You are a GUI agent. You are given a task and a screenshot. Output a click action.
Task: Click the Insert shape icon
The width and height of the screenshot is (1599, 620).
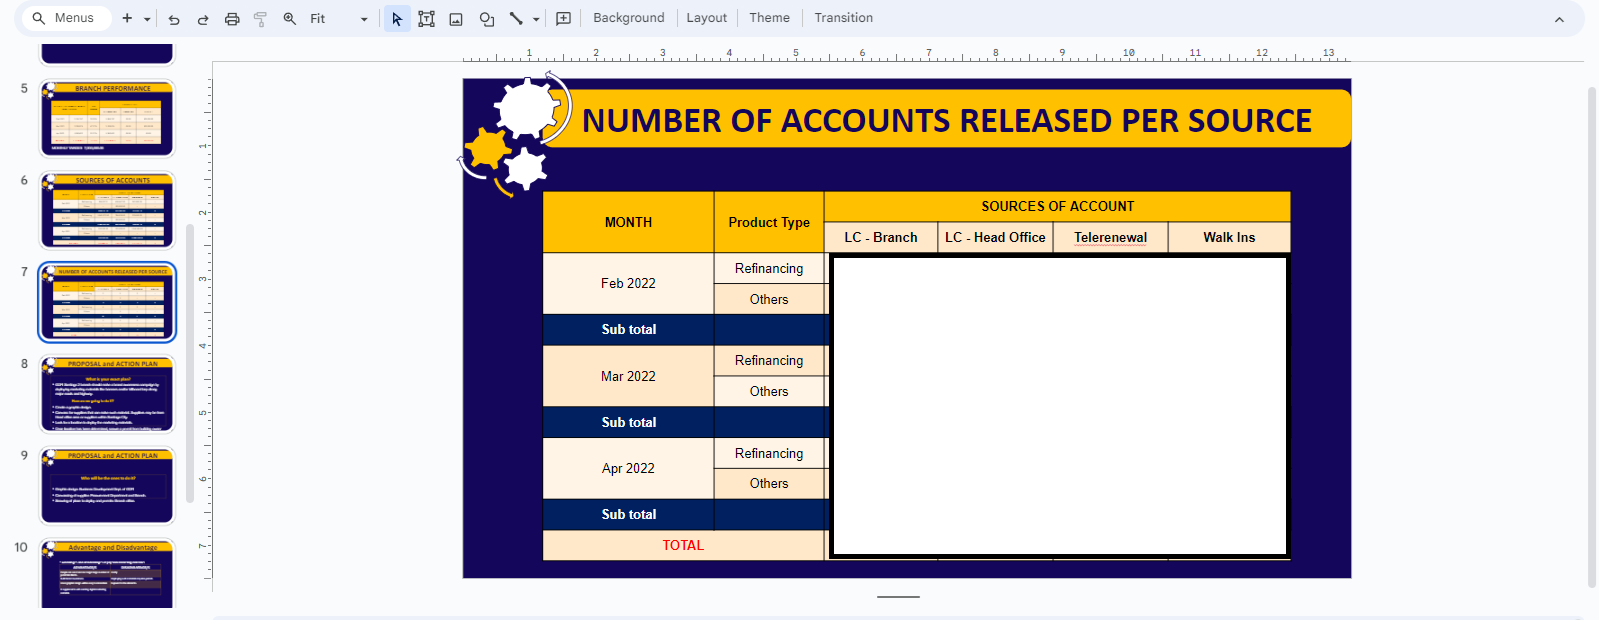(x=487, y=19)
